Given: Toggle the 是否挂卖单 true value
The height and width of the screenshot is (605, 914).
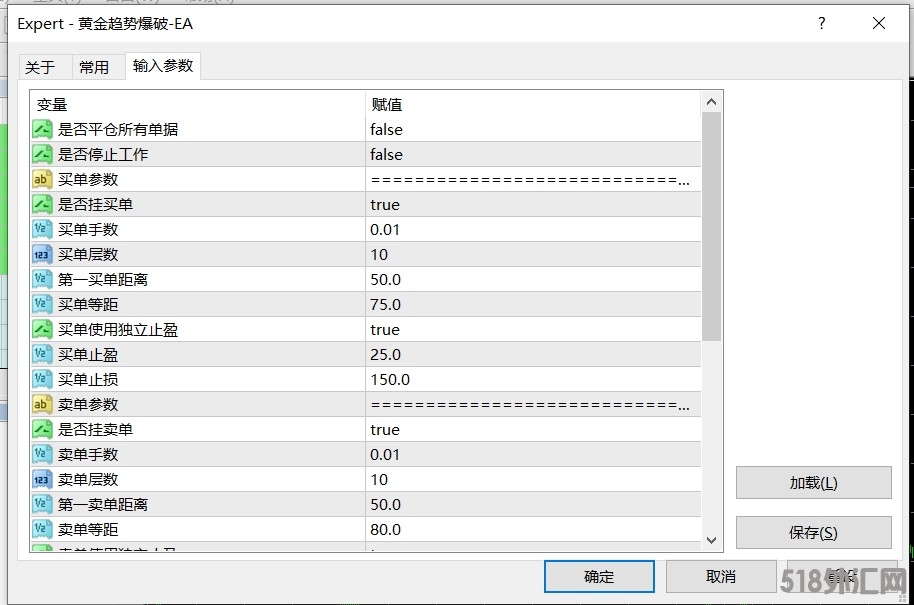Looking at the screenshot, I should [x=385, y=429].
